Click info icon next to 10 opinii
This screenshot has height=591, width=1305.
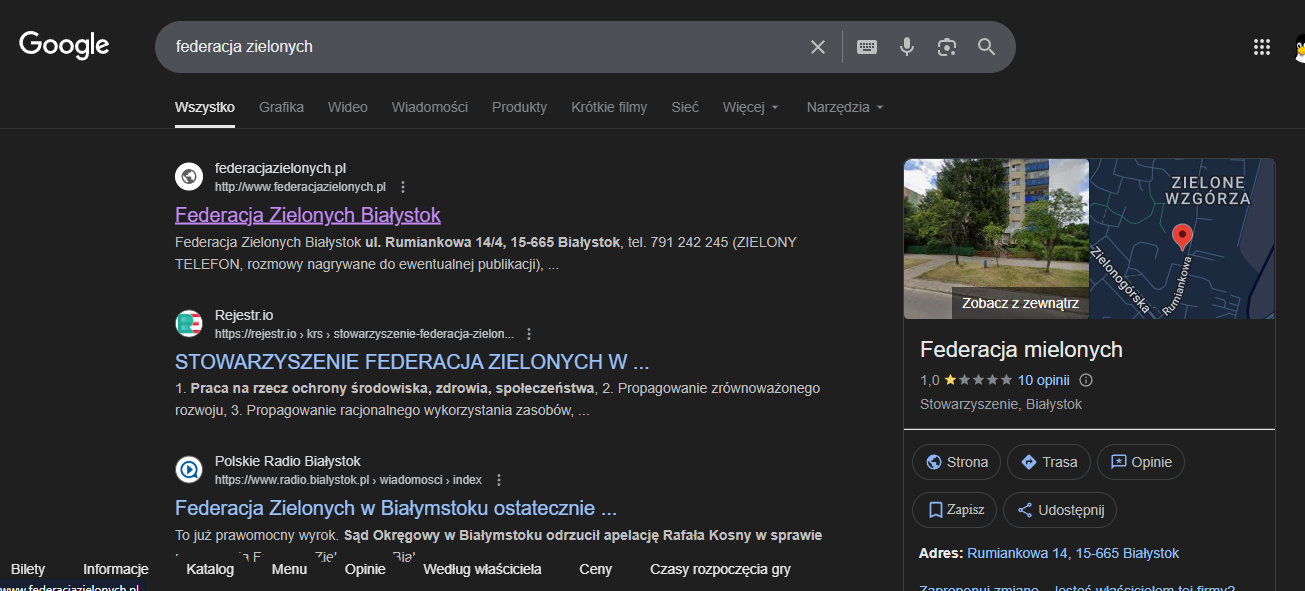click(1087, 380)
